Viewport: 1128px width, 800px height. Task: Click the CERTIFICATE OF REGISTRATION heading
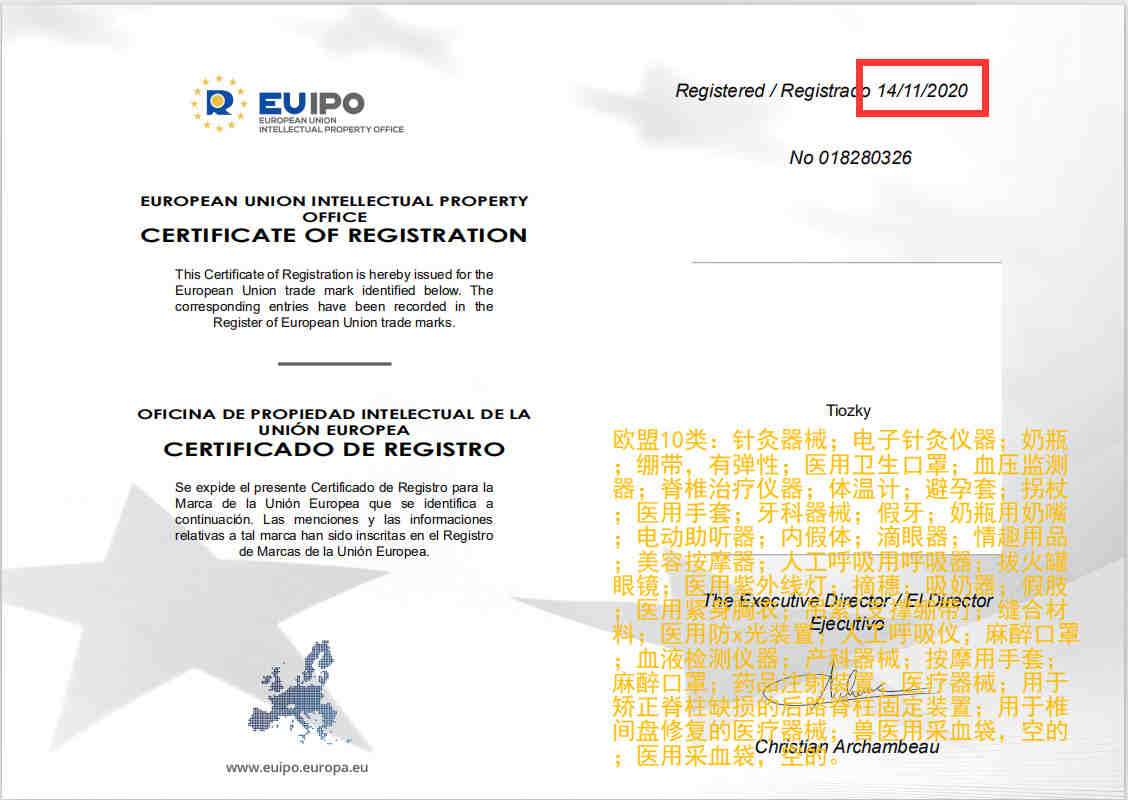[x=334, y=235]
